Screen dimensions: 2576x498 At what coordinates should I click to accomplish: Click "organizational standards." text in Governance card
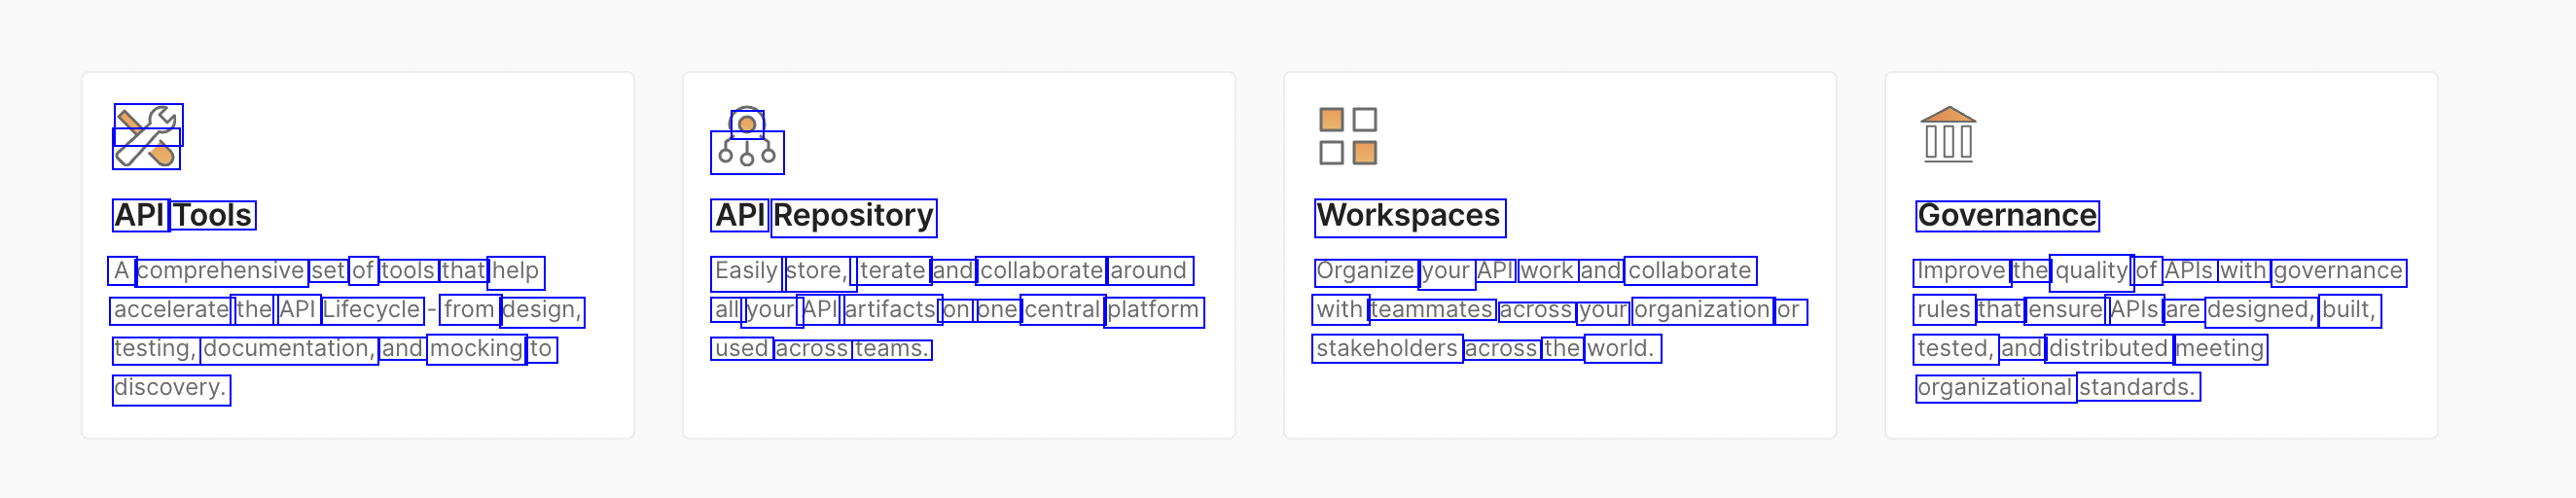[x=2056, y=388]
